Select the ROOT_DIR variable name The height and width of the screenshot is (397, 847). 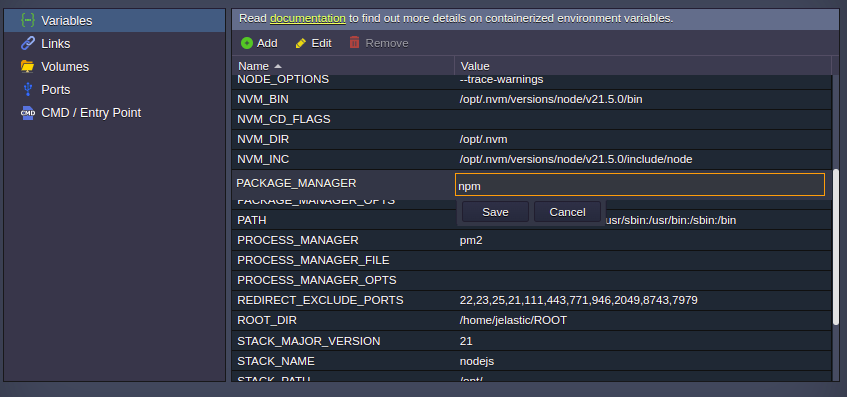pyautogui.click(x=267, y=320)
